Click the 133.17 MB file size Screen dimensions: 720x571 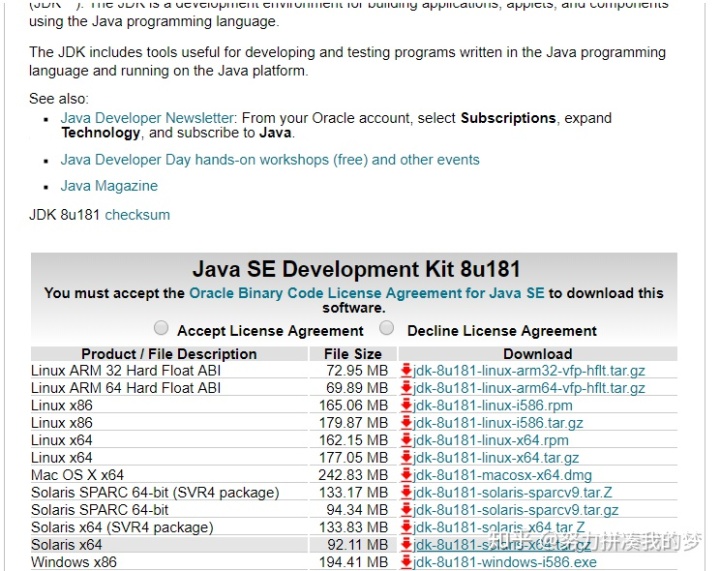[354, 493]
